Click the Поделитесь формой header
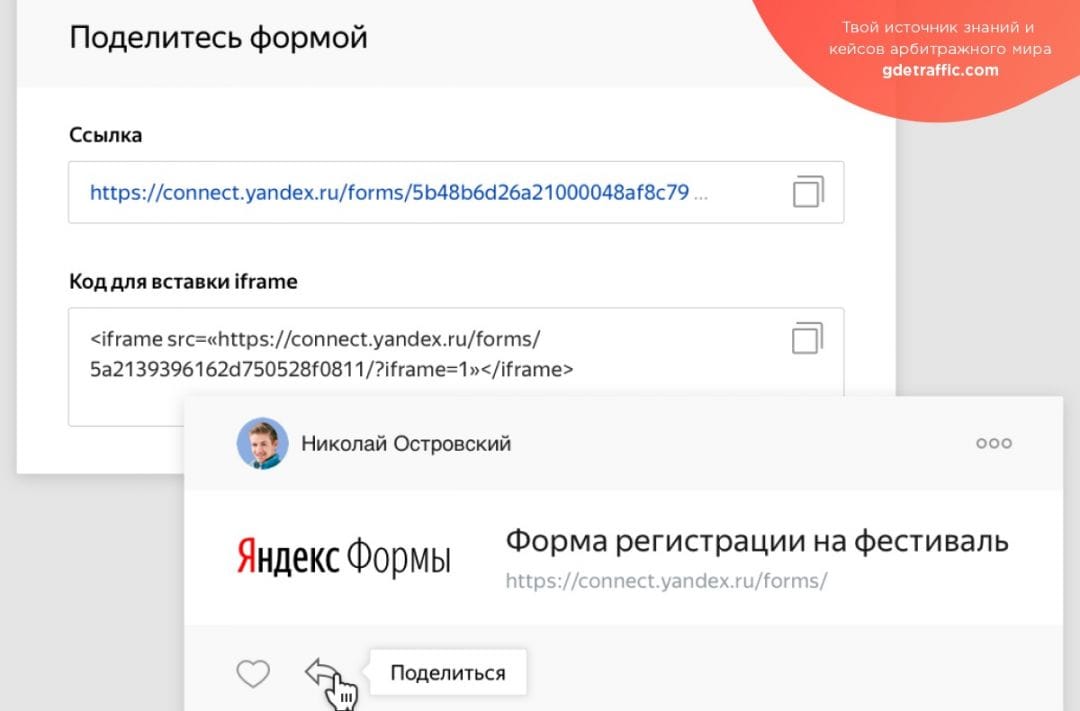This screenshot has height=711, width=1080. tap(218, 37)
